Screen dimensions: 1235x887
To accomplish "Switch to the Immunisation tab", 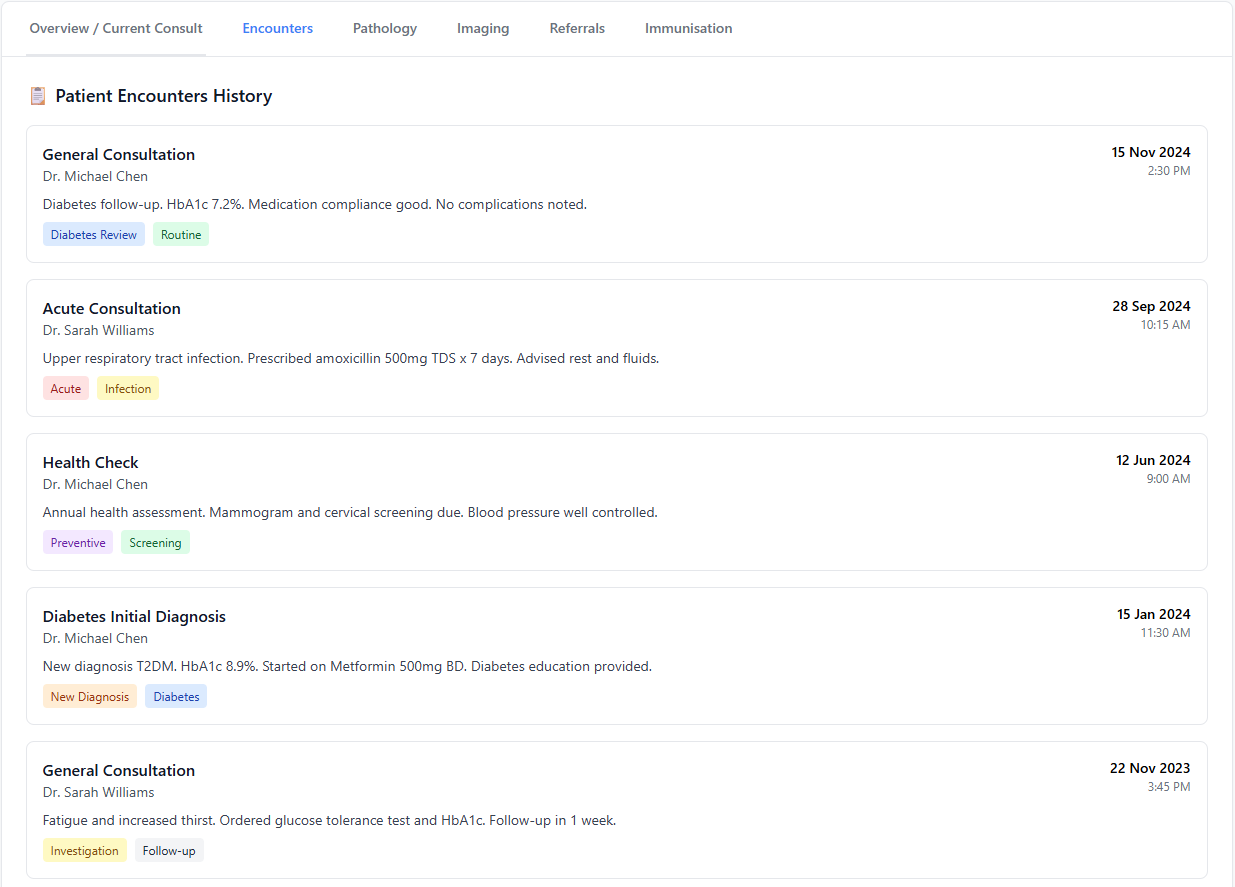I will click(688, 28).
